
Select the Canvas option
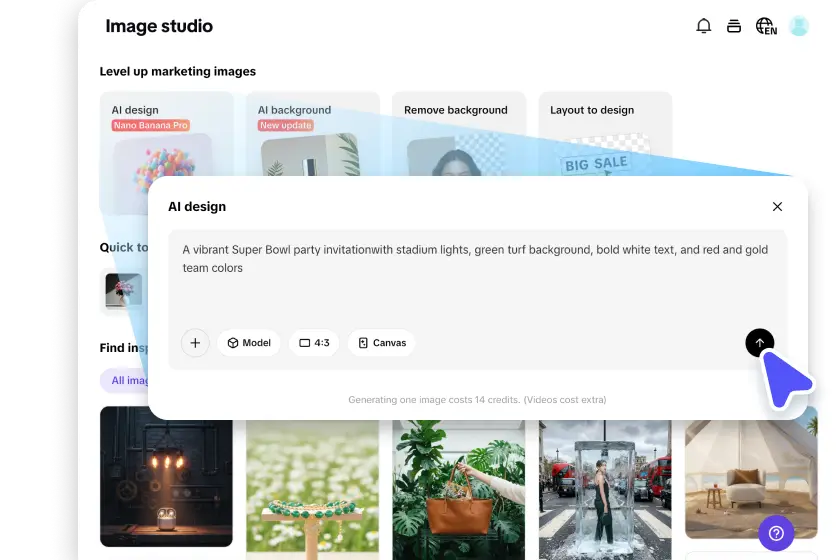[381, 342]
